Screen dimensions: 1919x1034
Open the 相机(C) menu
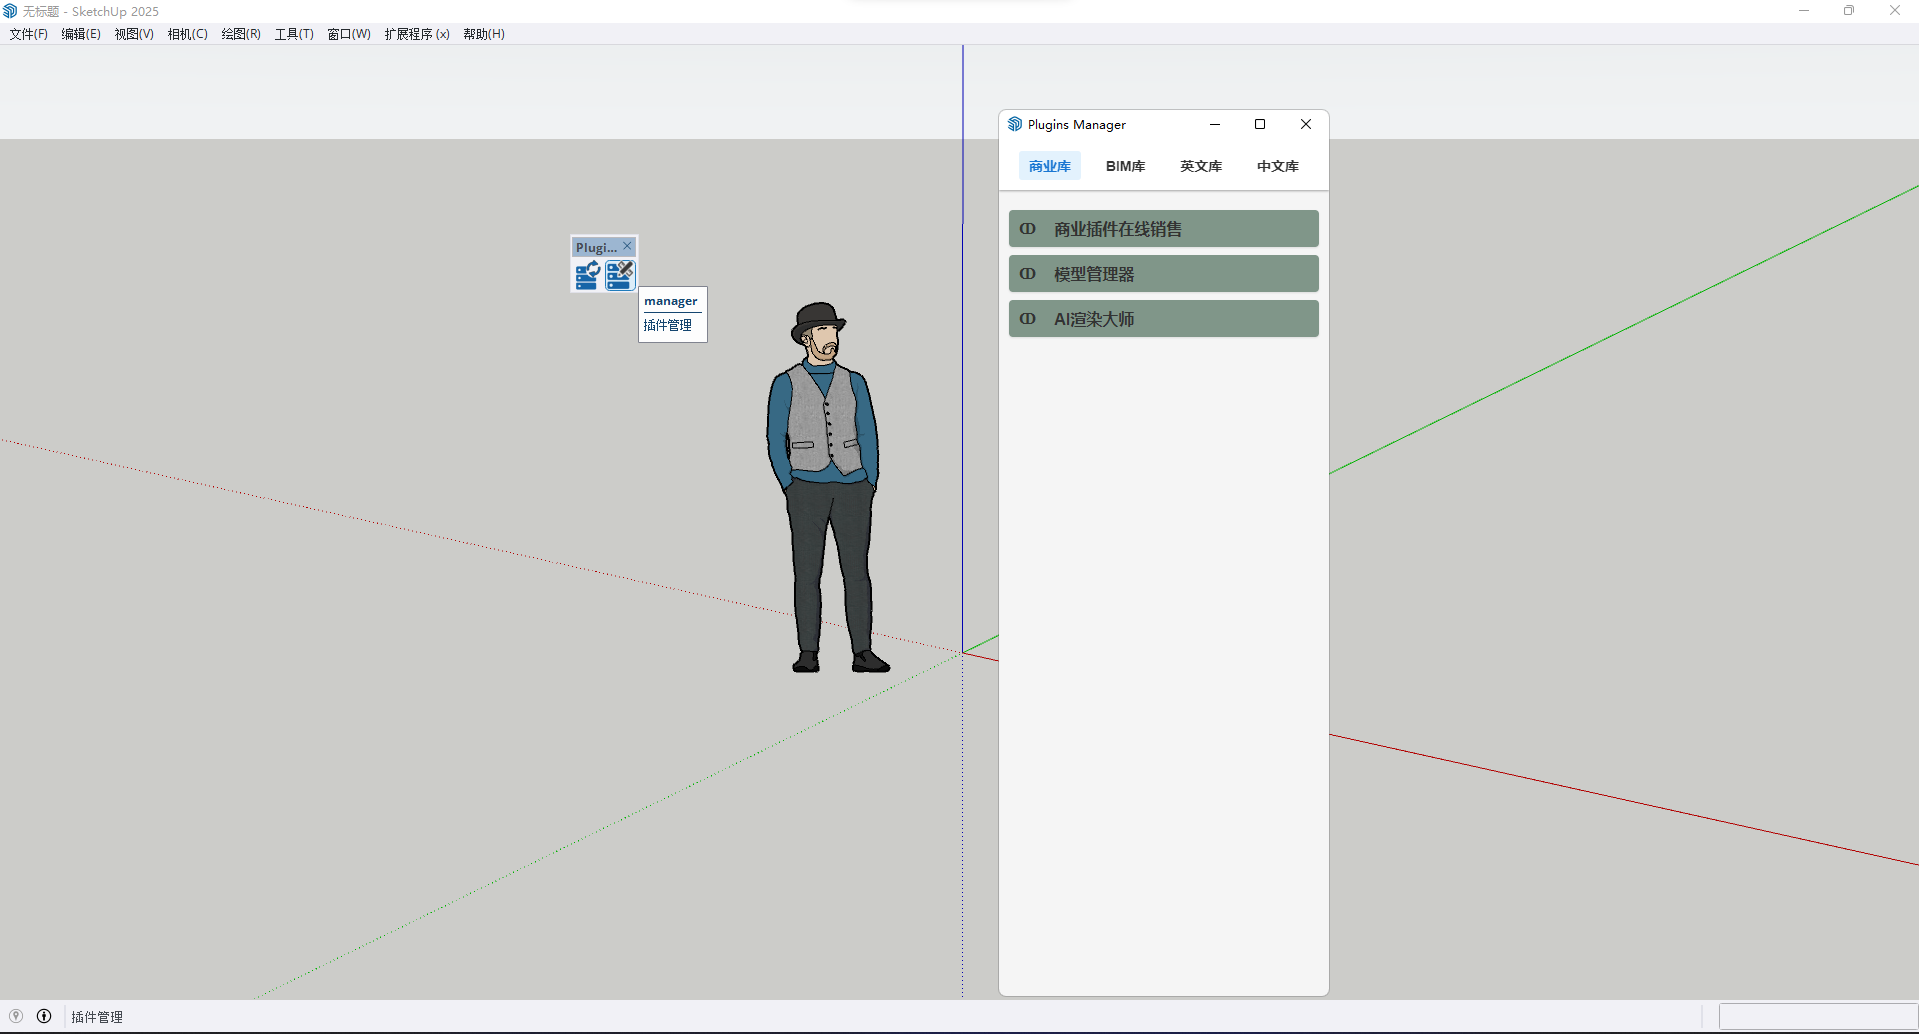(x=187, y=34)
